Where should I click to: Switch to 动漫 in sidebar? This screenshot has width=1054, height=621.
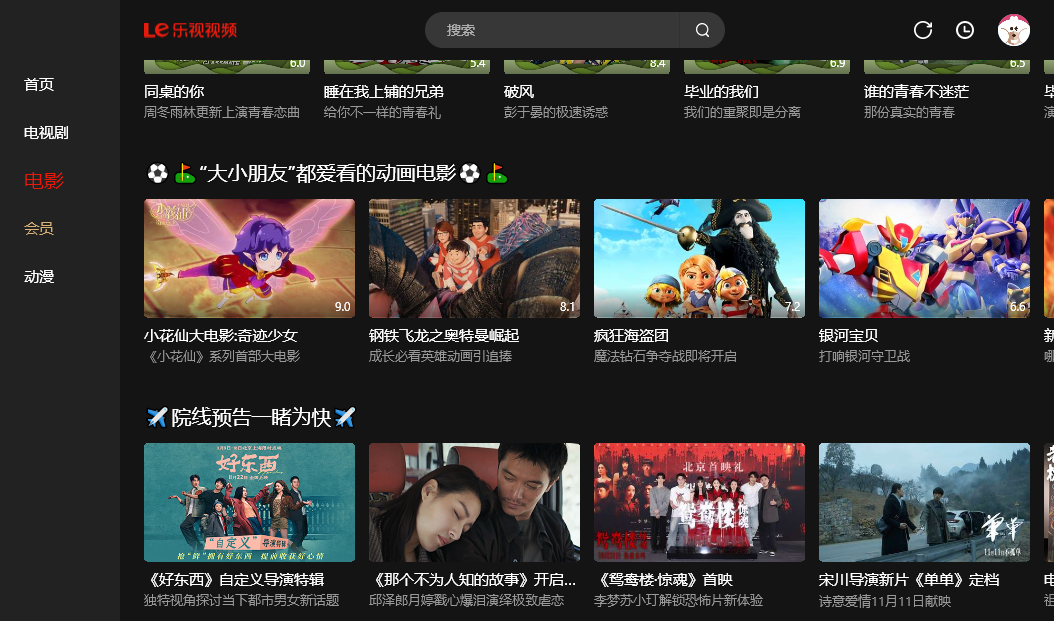tap(39, 277)
